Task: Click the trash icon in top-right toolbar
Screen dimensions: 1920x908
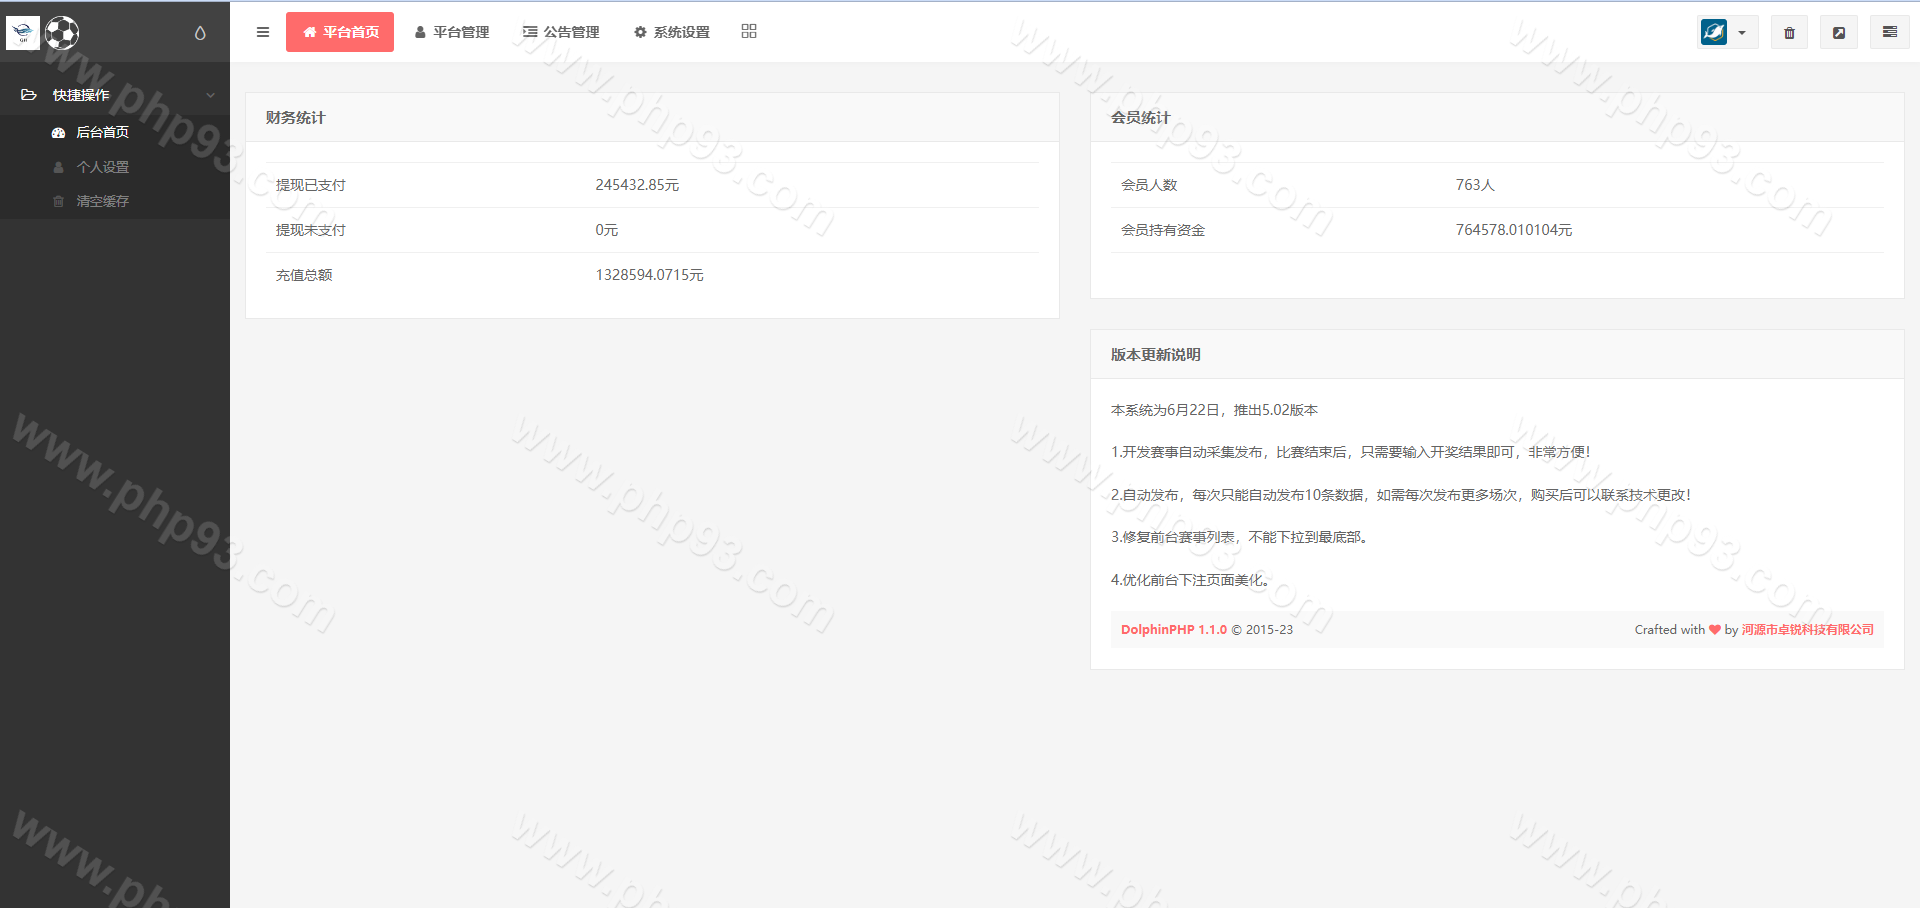Action: point(1789,33)
